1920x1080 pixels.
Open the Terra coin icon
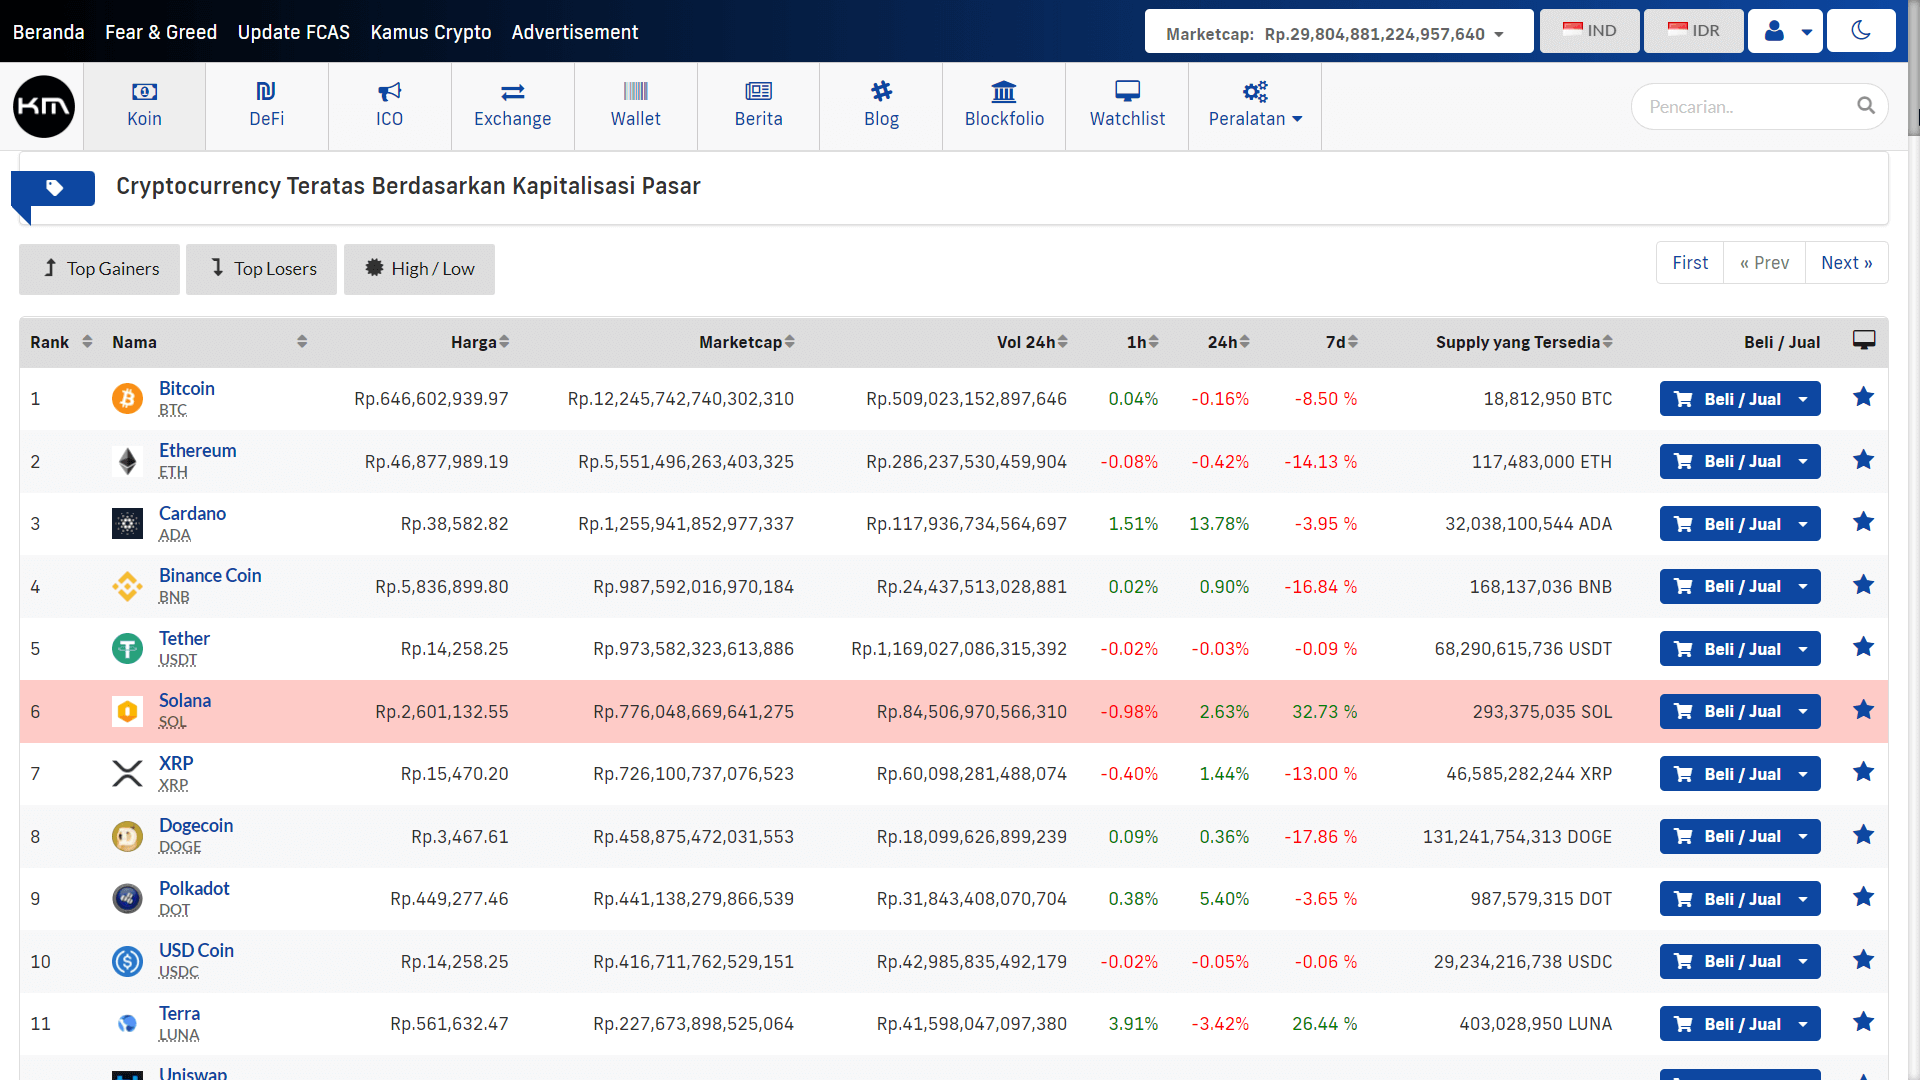point(127,1024)
